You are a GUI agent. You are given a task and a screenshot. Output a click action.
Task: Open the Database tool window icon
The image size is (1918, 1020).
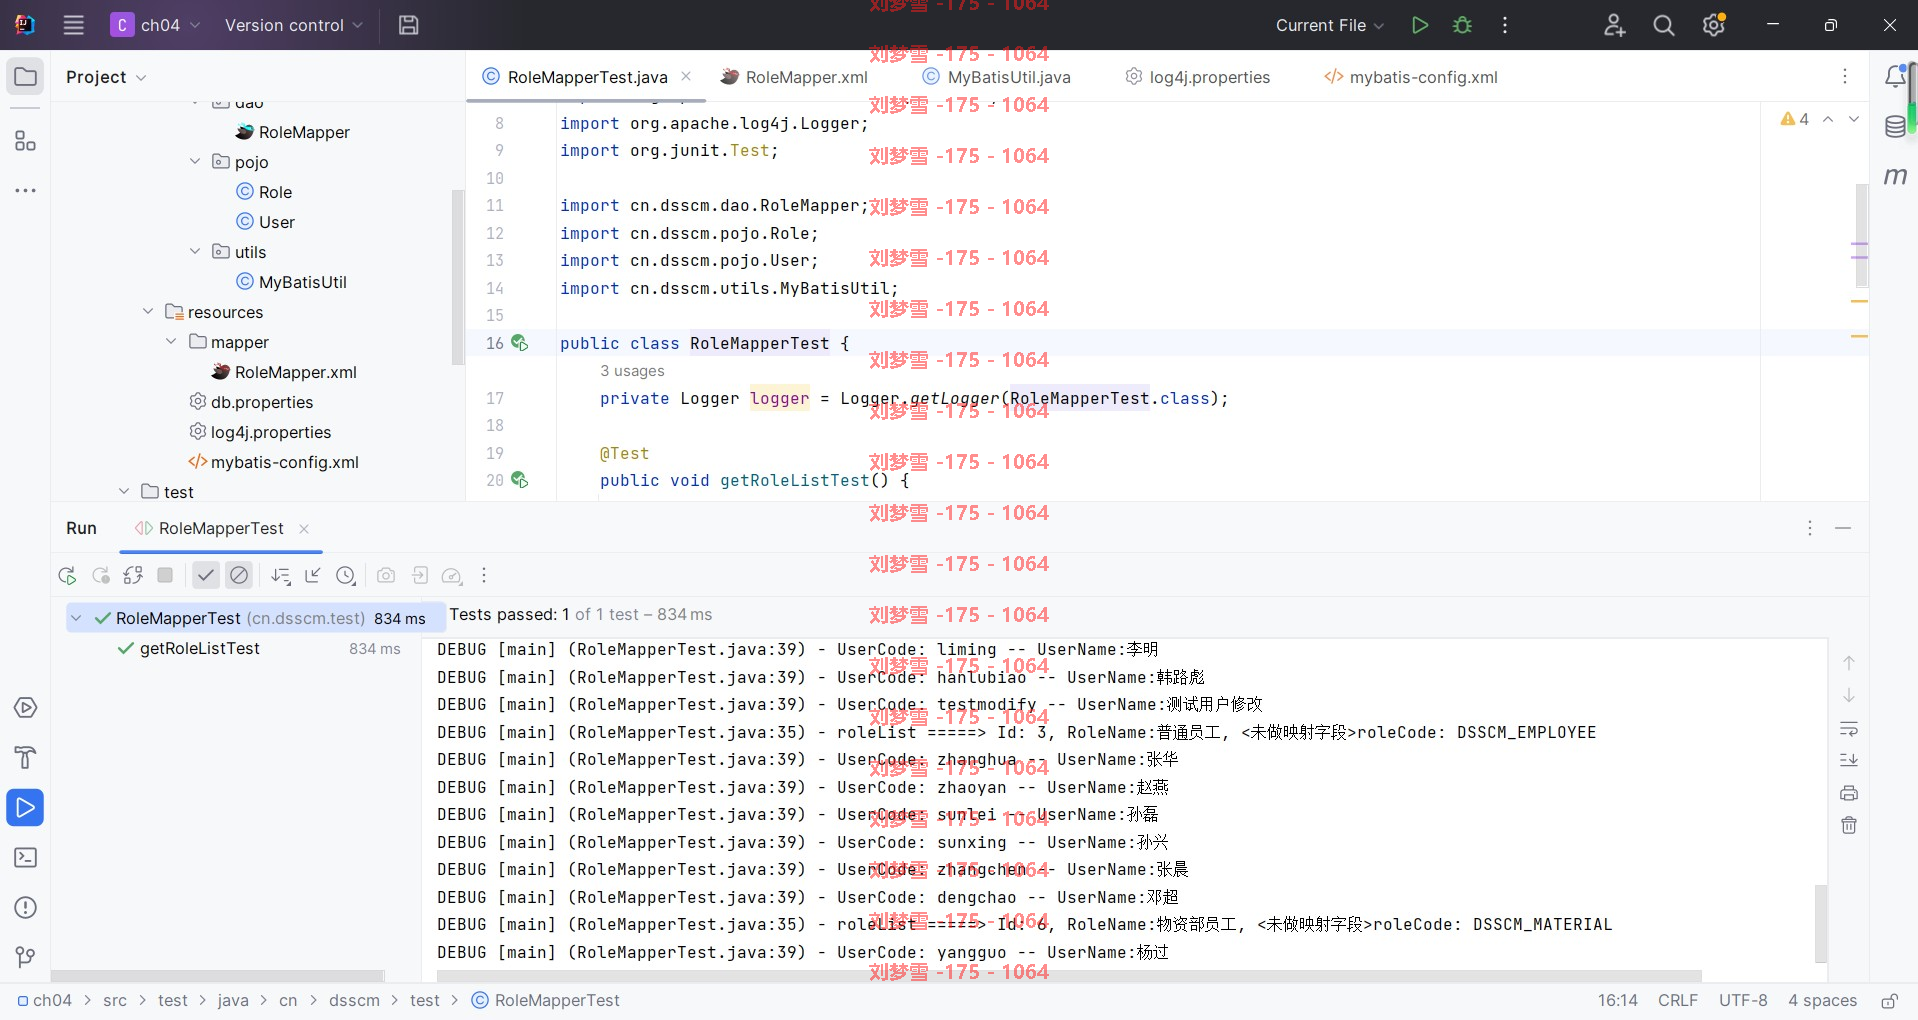pos(1895,127)
